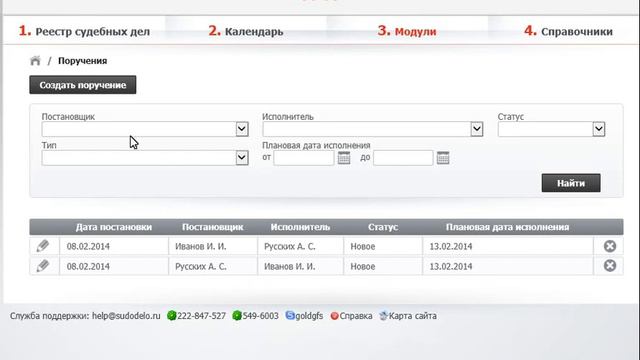Sort by Дата постановки column header
Image resolution: width=640 pixels, height=360 pixels.
pos(114,227)
